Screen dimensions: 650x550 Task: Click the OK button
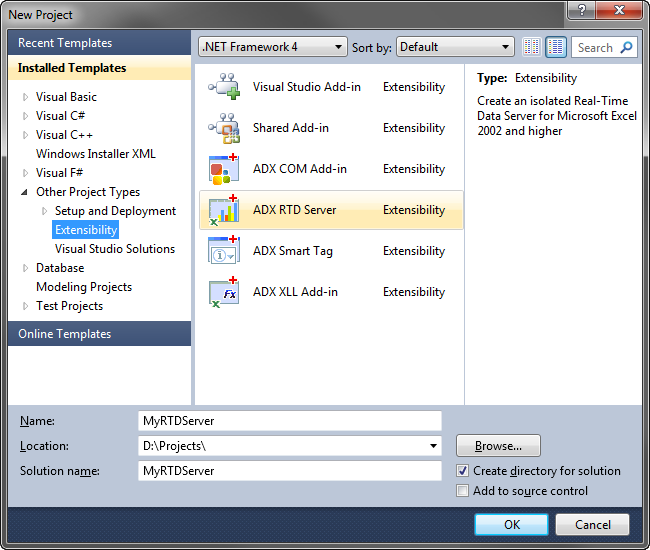pyautogui.click(x=512, y=525)
